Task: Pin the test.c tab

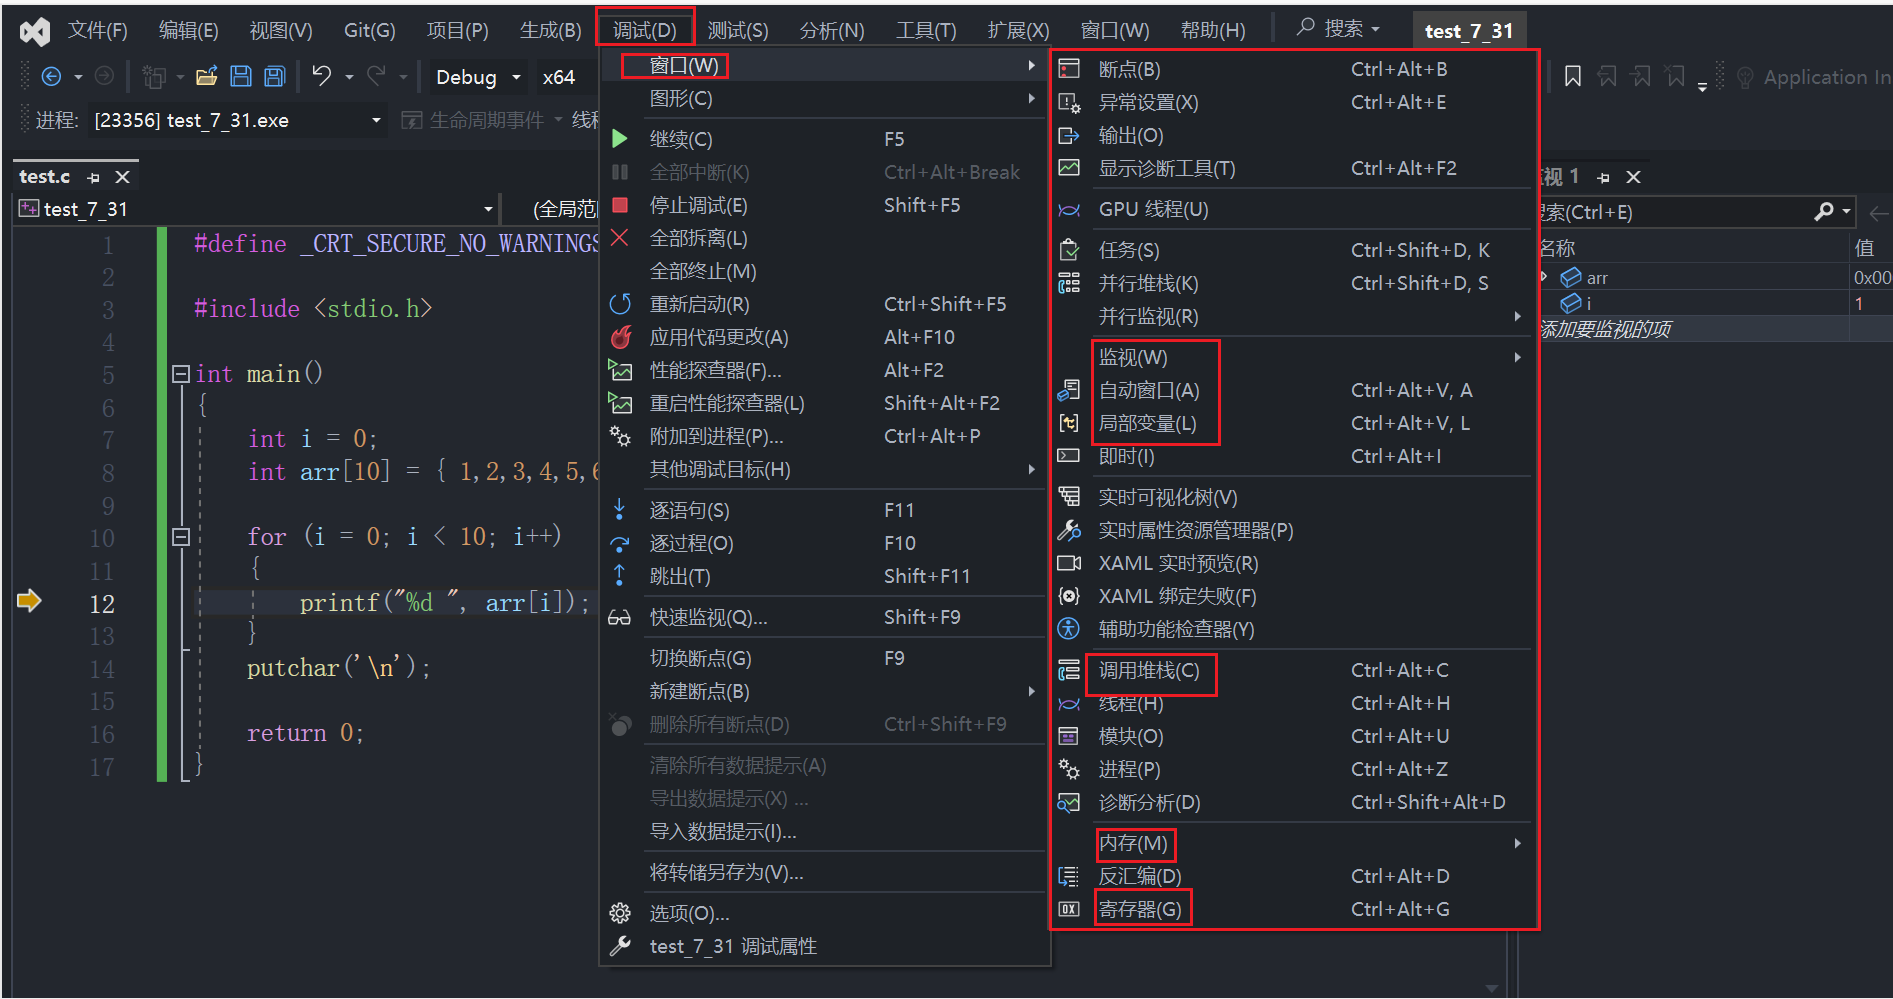Action: click(x=94, y=177)
